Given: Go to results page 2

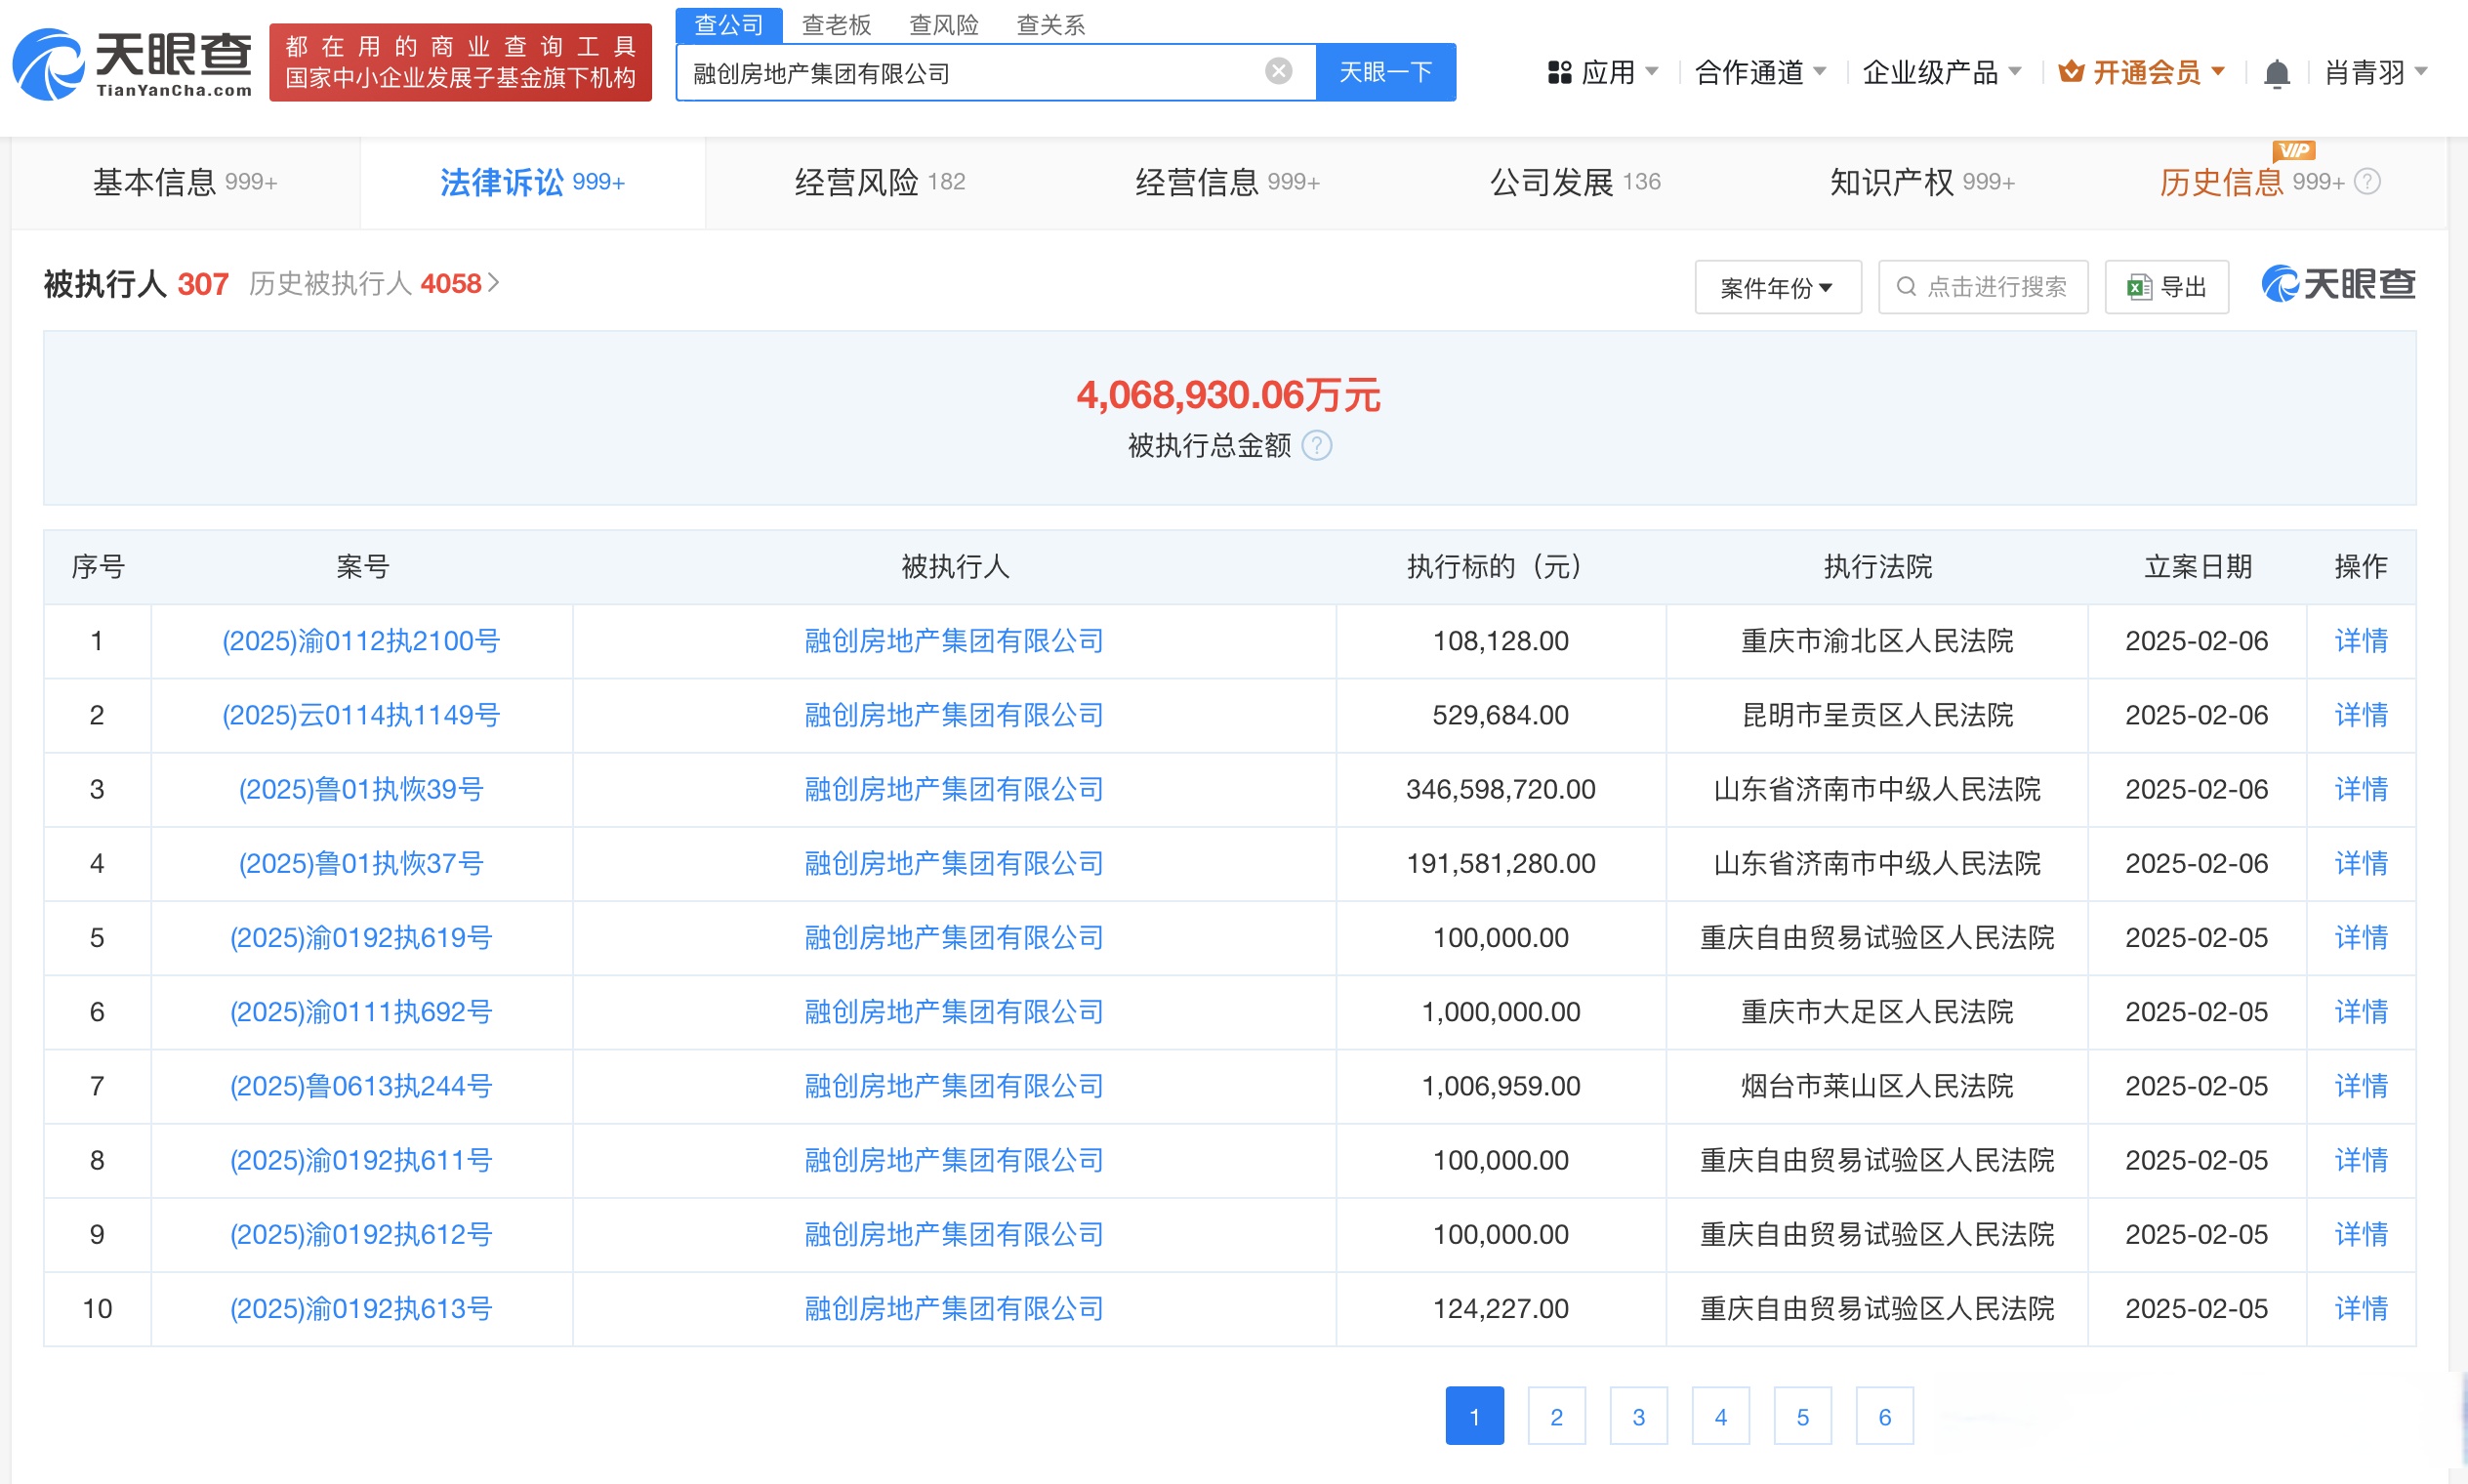Looking at the screenshot, I should tap(1556, 1416).
